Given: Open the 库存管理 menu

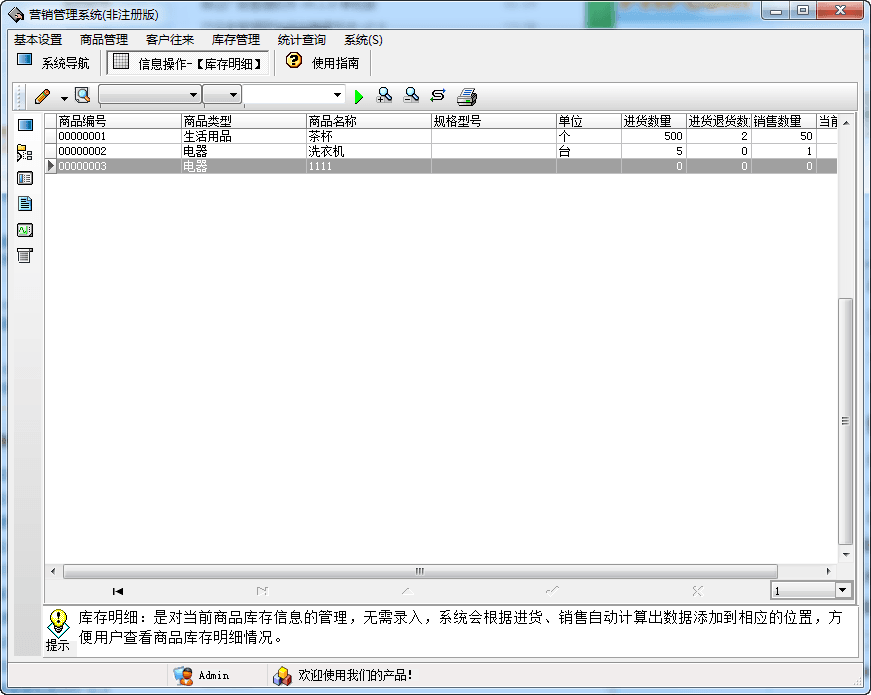Looking at the screenshot, I should (236, 40).
